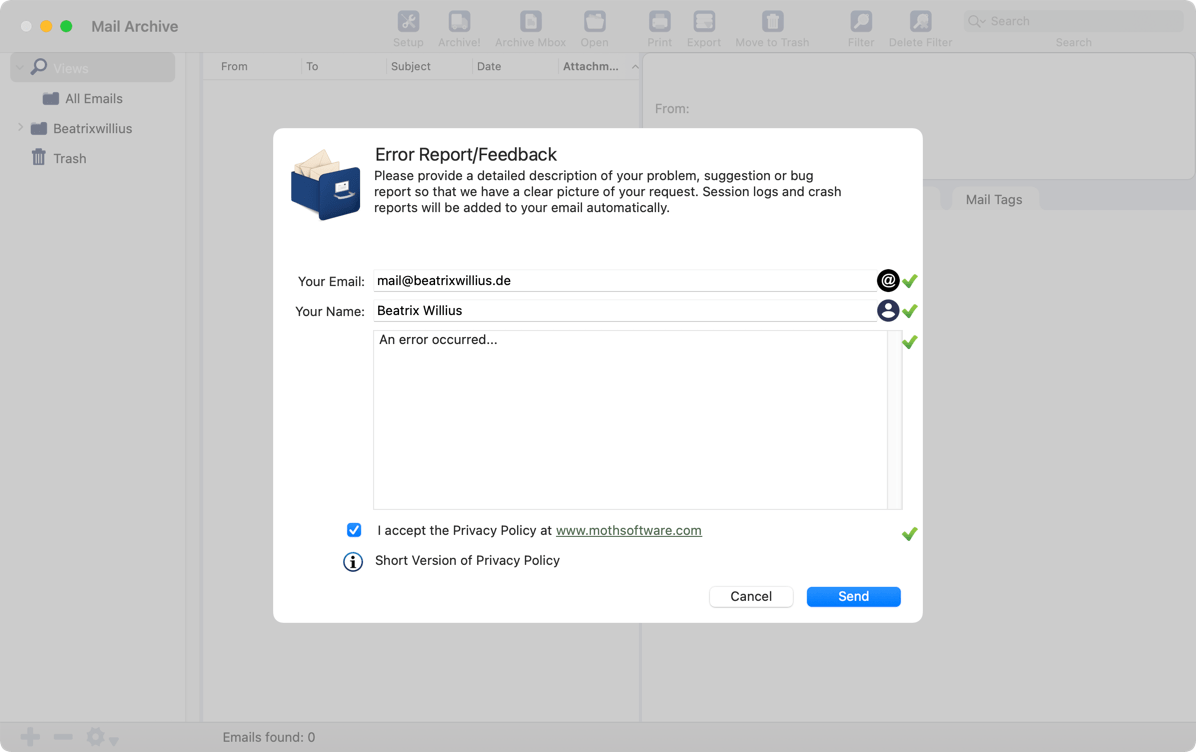
Task: Click the Move to Trash icon
Action: pos(772,22)
